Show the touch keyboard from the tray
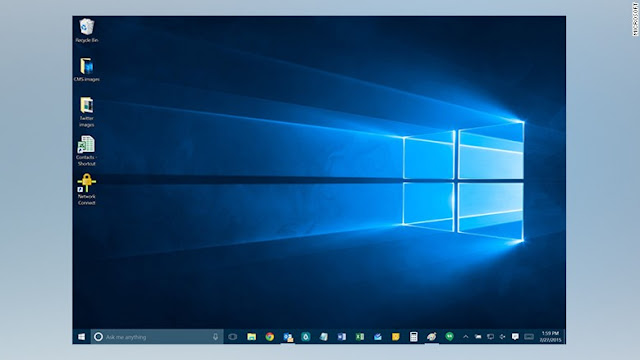This screenshot has width=640, height=360. (x=529, y=337)
